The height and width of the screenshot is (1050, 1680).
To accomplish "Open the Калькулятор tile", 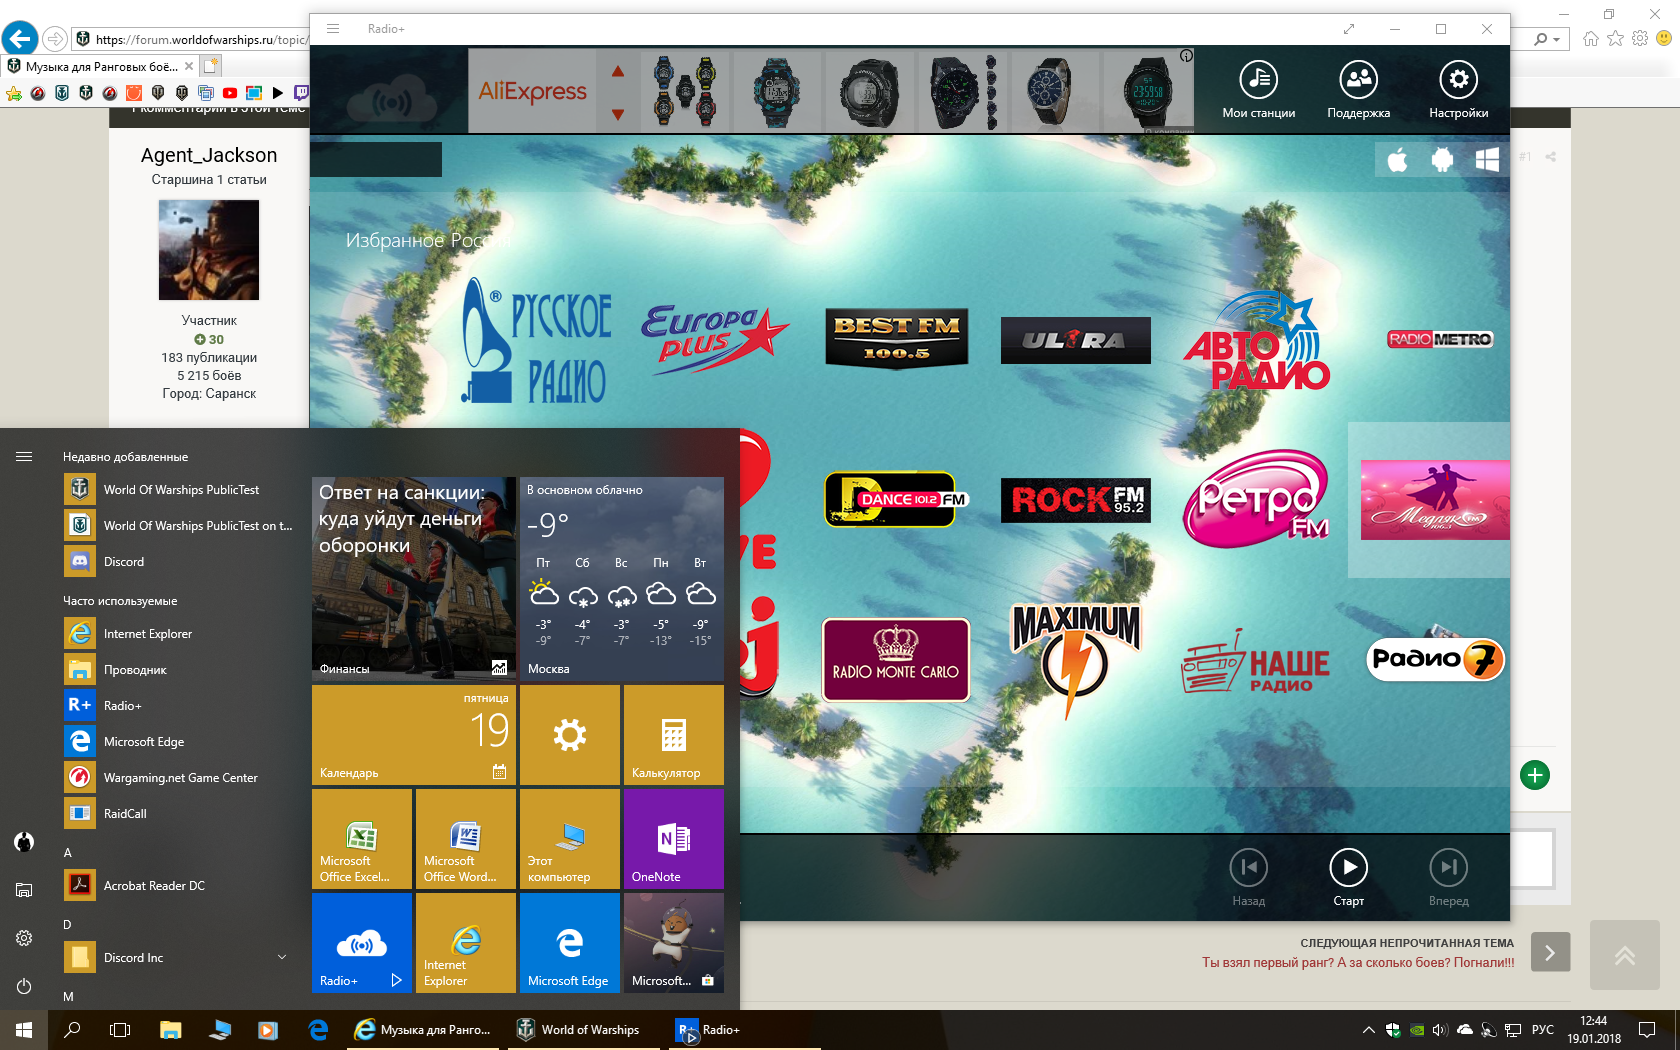I will tap(674, 735).
